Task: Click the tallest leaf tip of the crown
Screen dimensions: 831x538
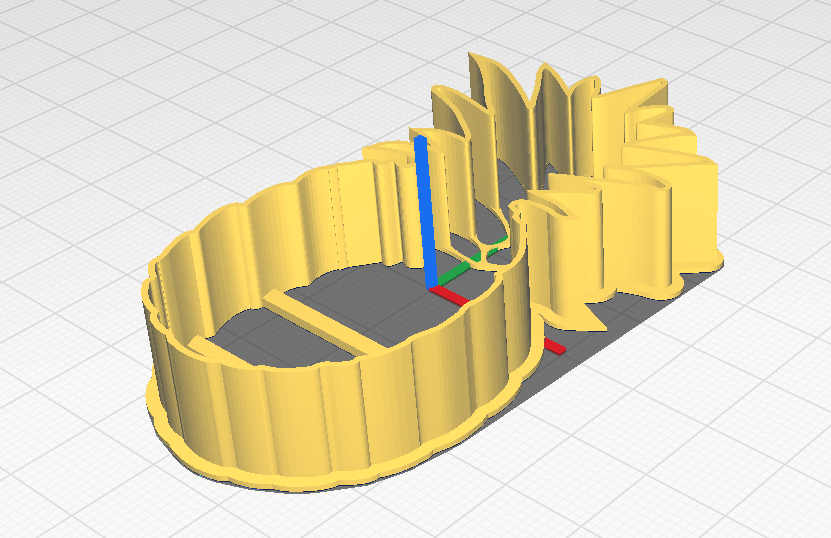Action: 478,62
